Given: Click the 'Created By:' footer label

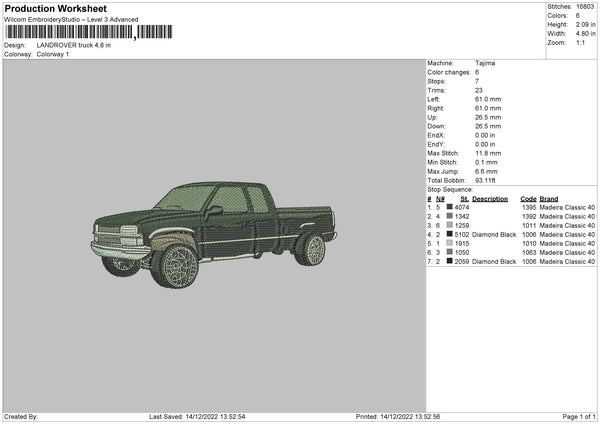Looking at the screenshot, I should [x=21, y=416].
